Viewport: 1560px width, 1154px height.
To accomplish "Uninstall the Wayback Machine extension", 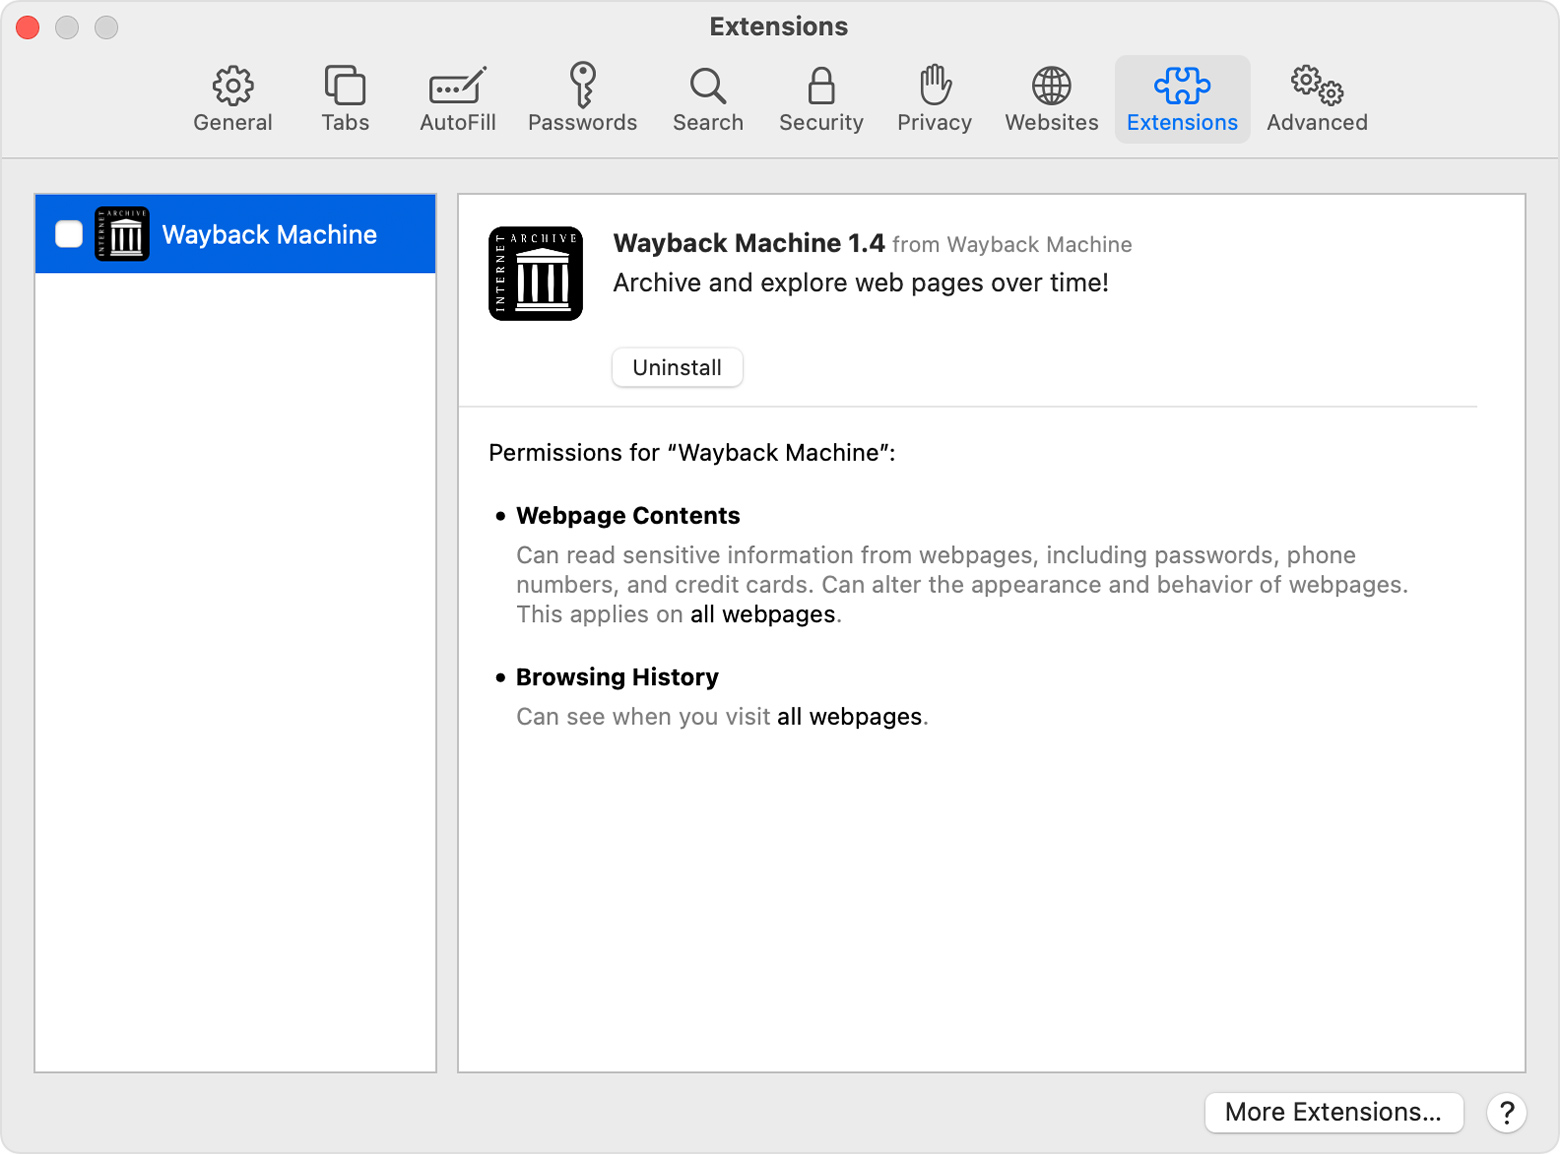I will point(677,367).
